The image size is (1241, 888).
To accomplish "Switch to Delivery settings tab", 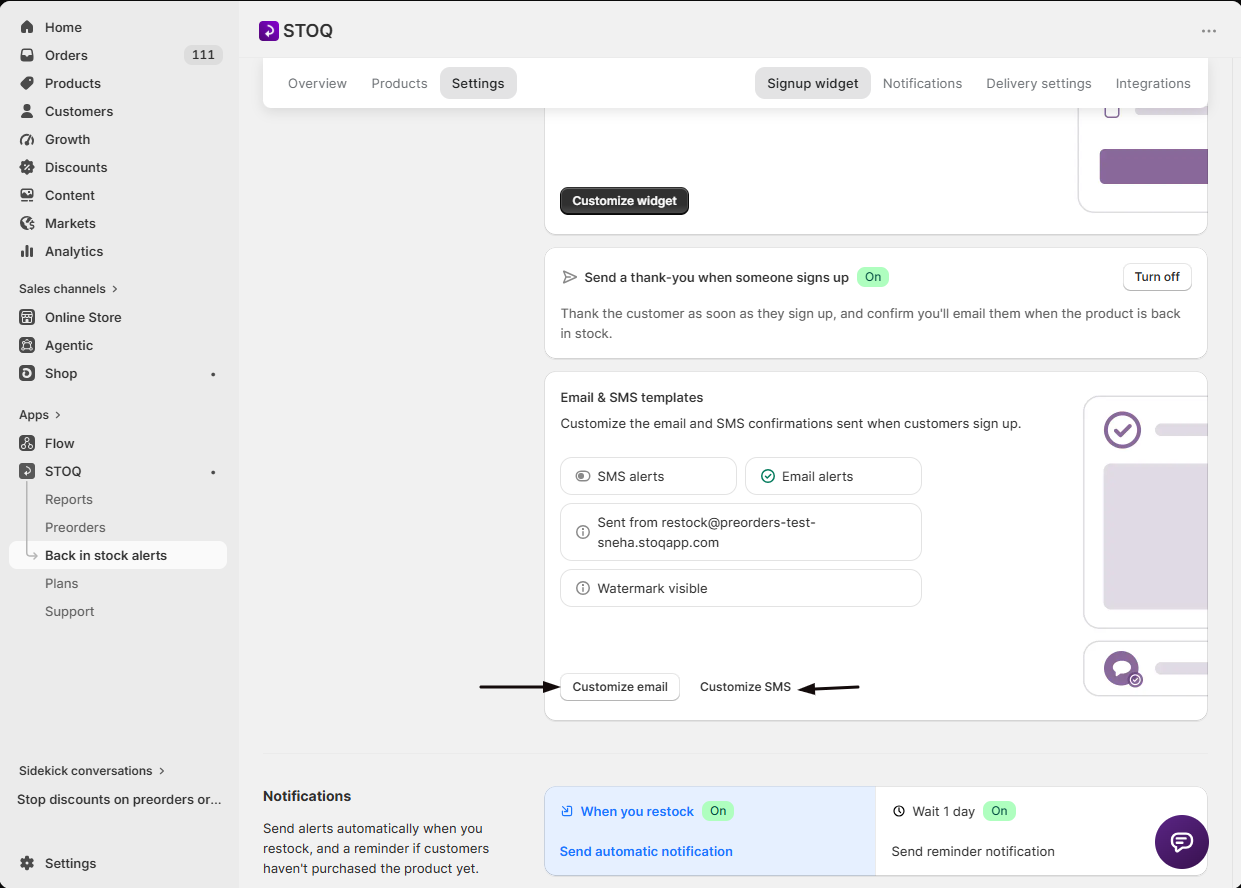I will coord(1039,83).
